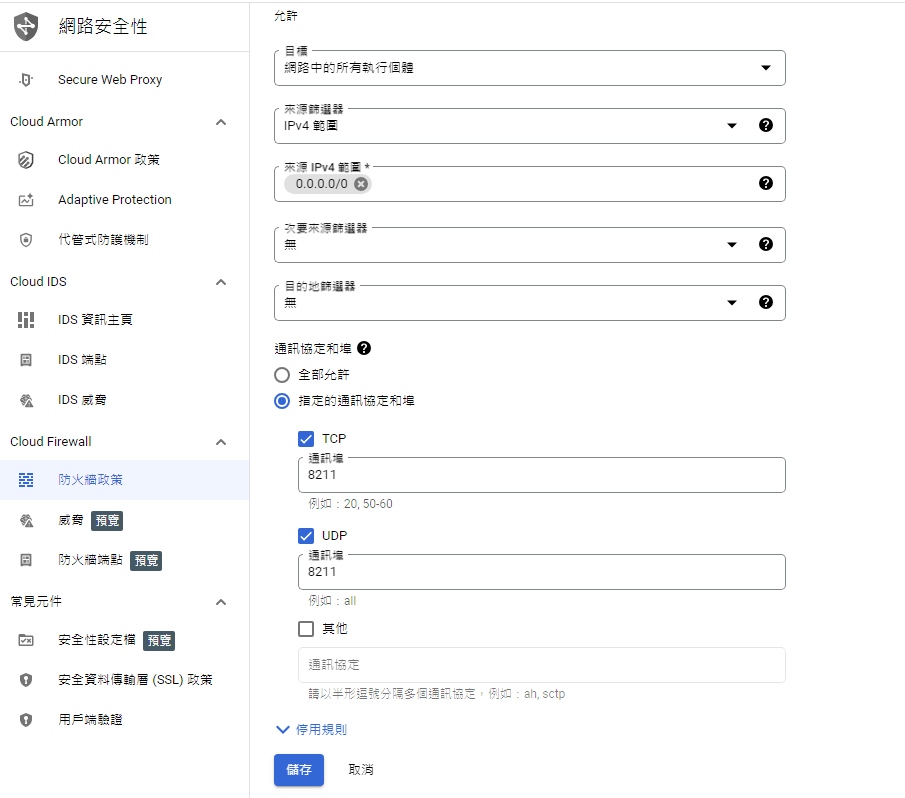Click the 通訊協定 input field

[x=542, y=665]
